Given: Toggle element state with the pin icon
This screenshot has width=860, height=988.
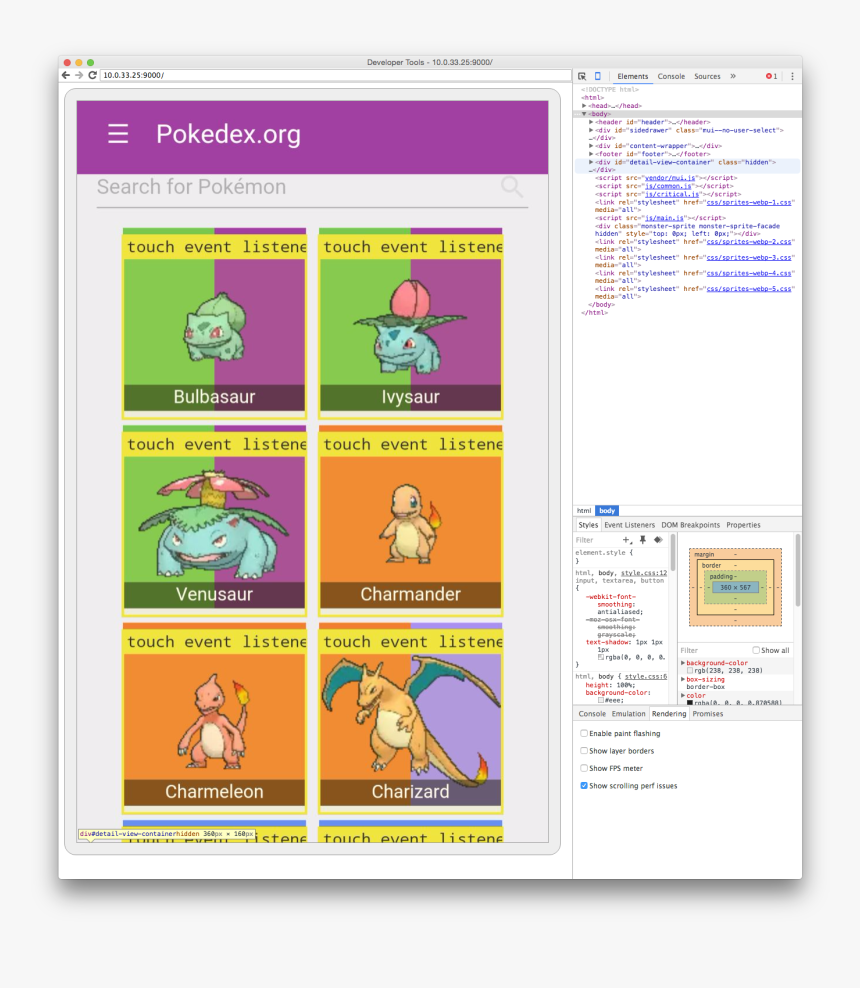Looking at the screenshot, I should click(x=643, y=540).
